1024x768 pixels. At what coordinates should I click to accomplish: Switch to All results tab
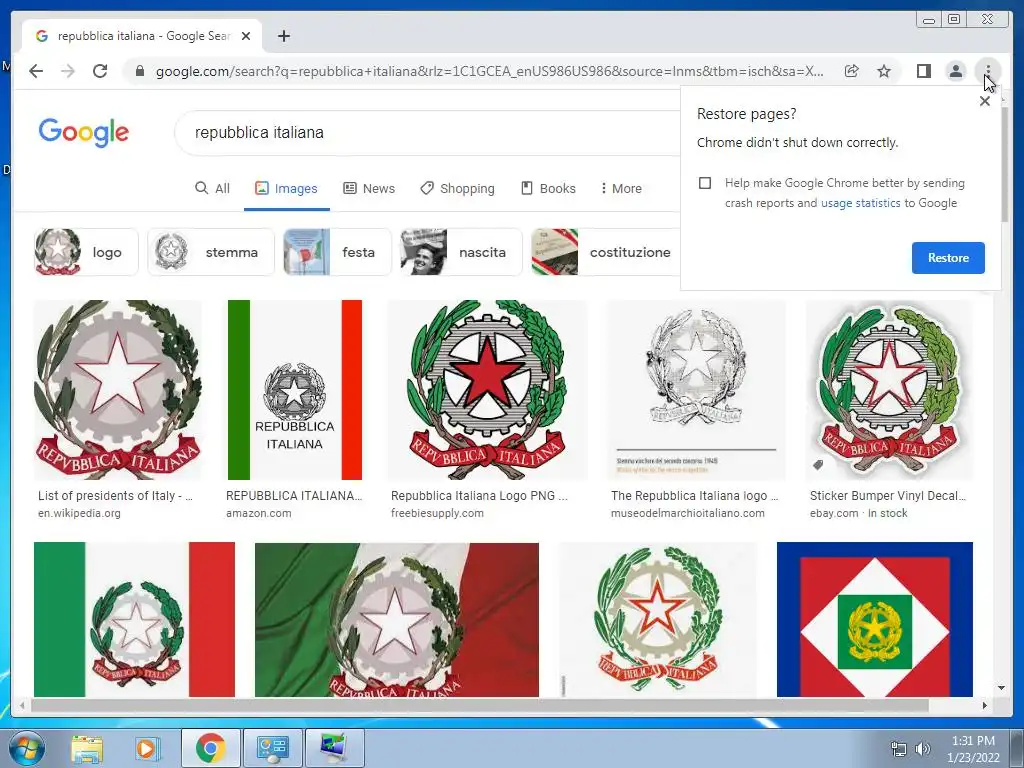(213, 189)
